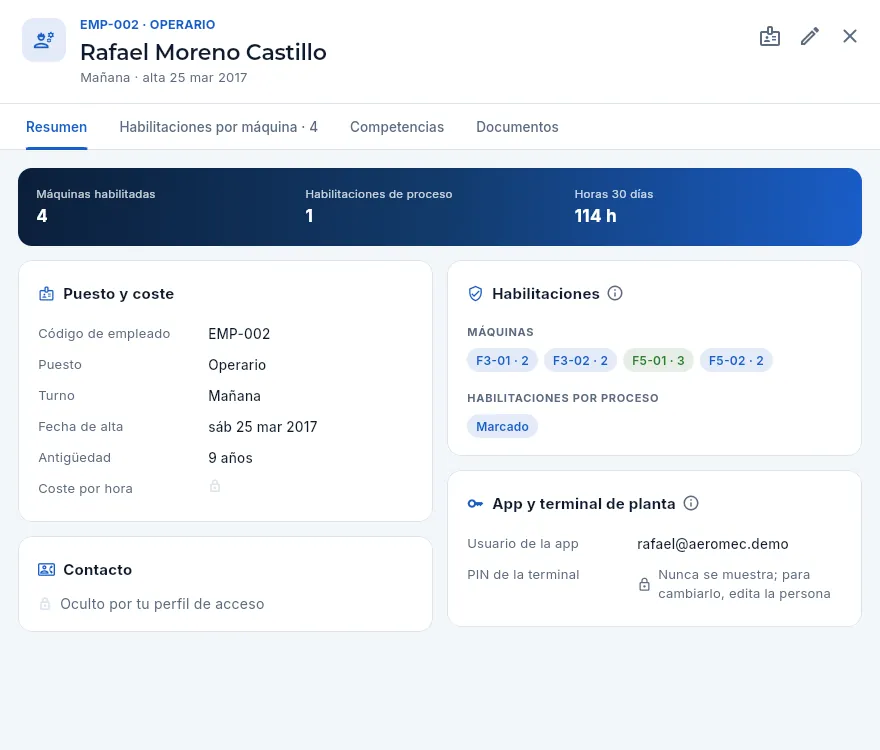Click the EMP-002 · OPERARIO header label
Viewport: 880px width, 750px height.
(148, 25)
